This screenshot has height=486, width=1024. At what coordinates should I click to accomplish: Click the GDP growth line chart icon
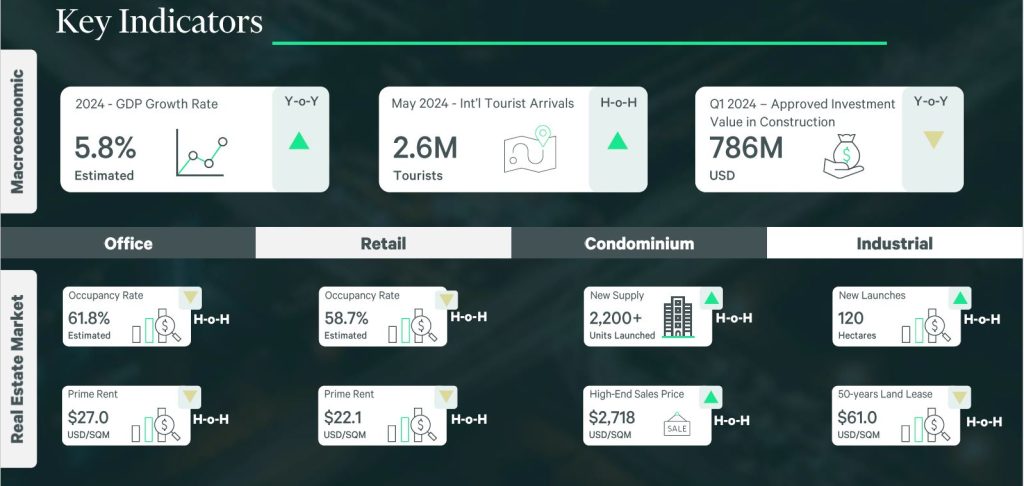[x=201, y=153]
